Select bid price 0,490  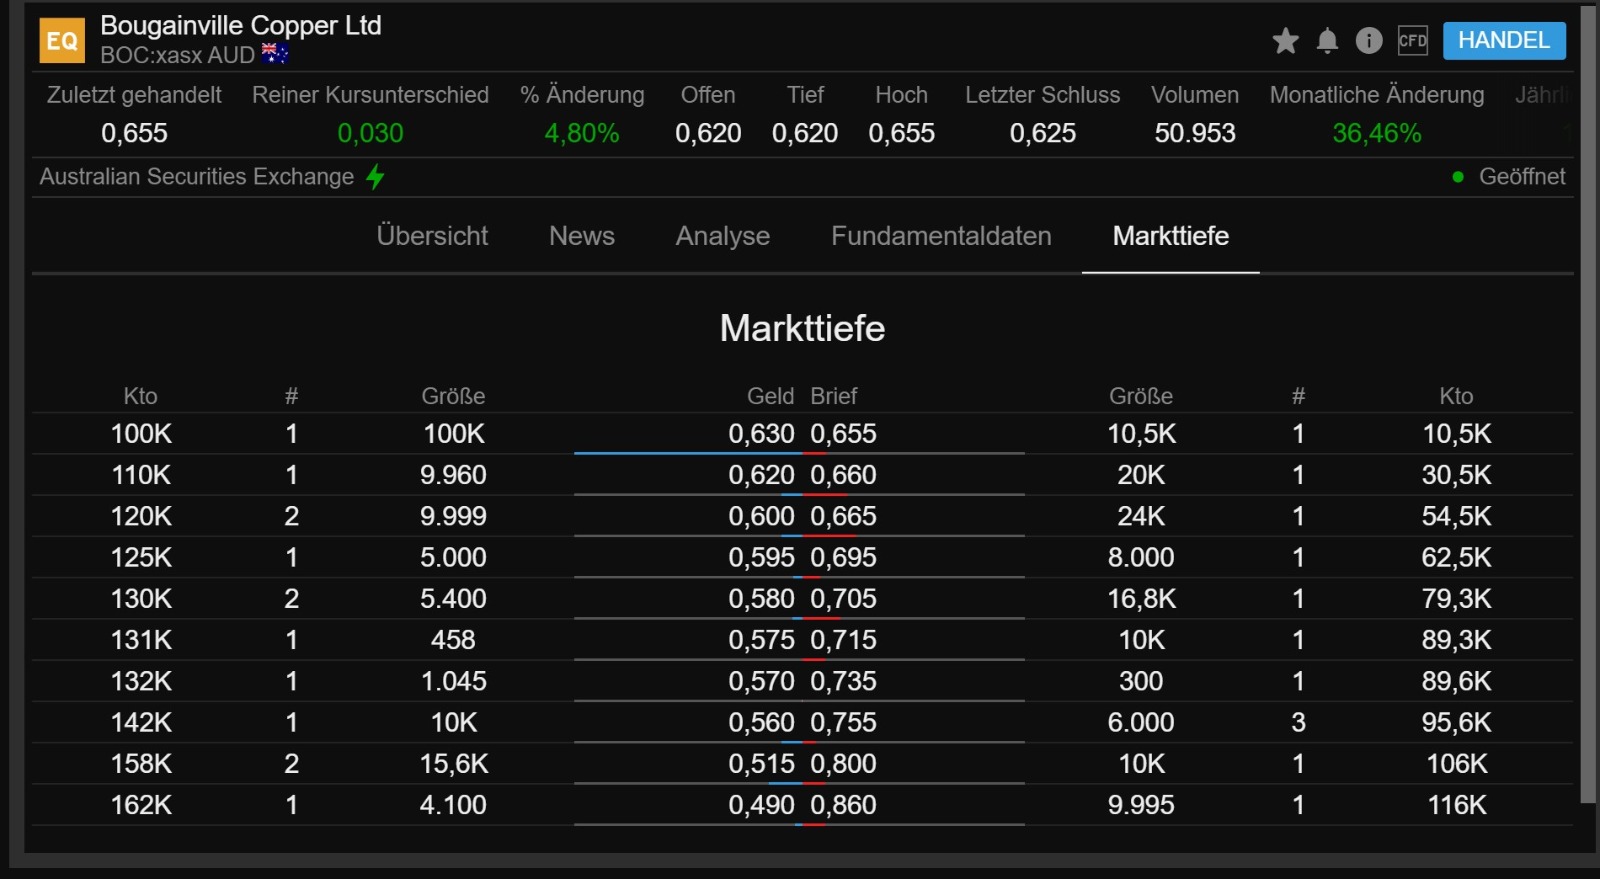point(761,805)
